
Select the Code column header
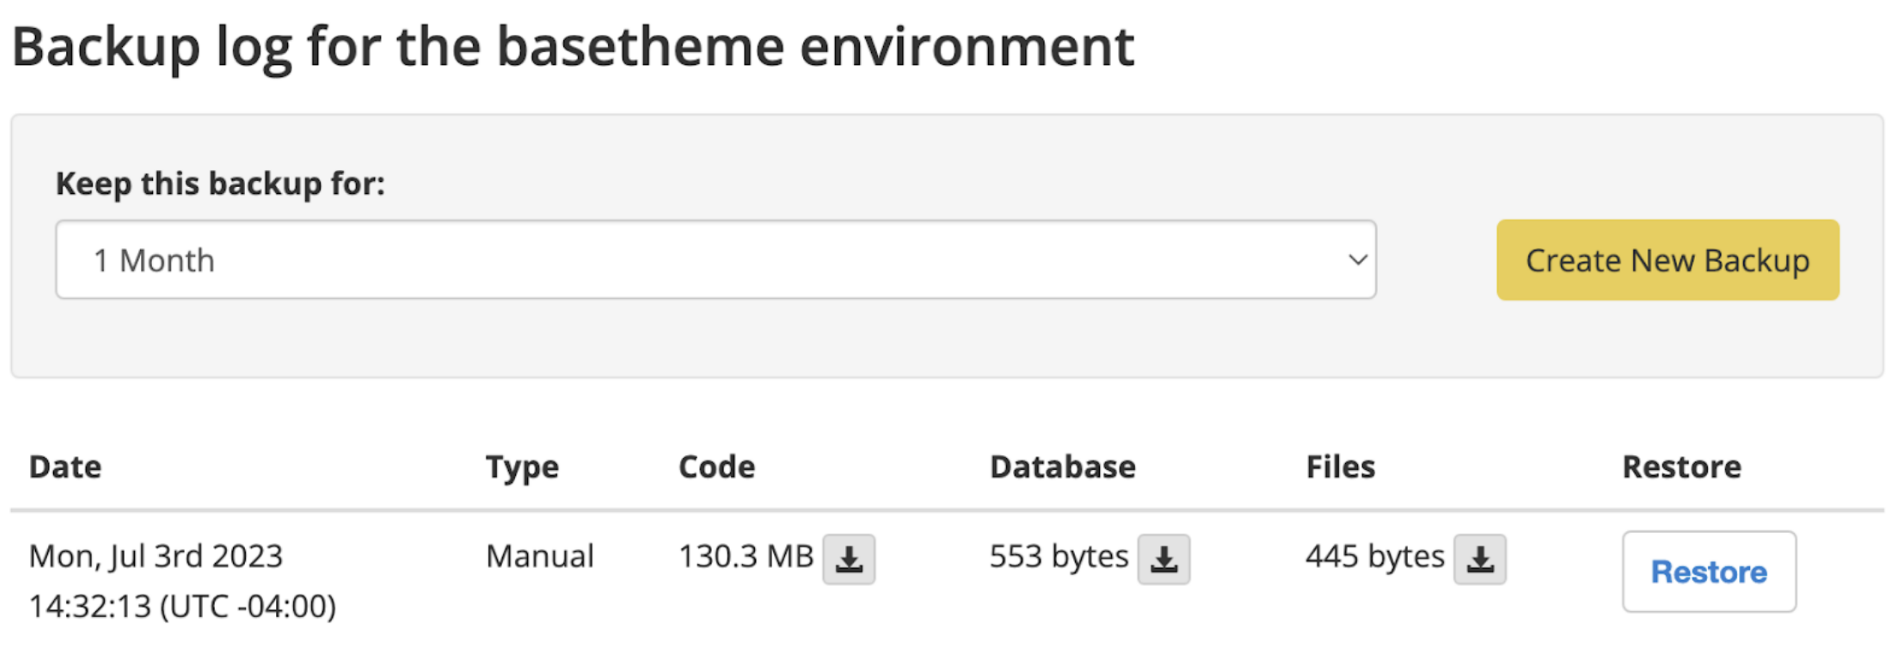pyautogui.click(x=716, y=467)
